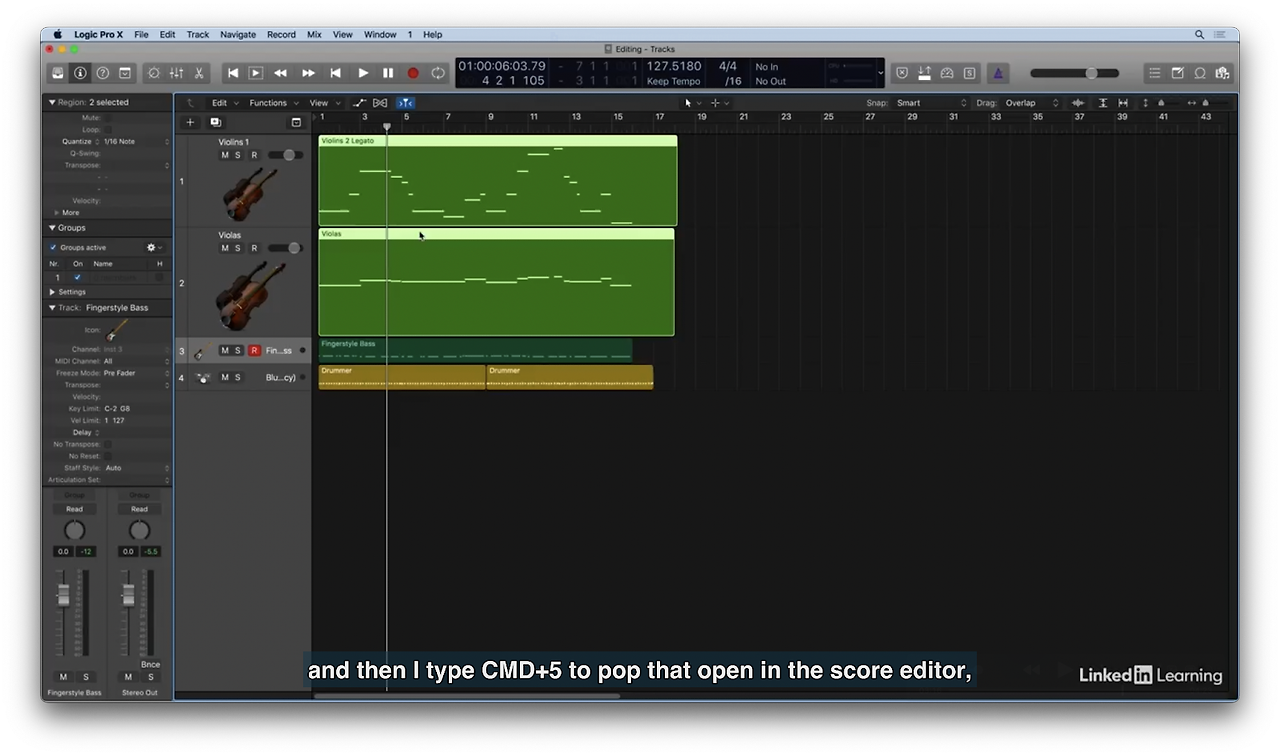Viewport: 1280px width, 756px height.
Task: Mute the Violins 1 track
Action: [225, 155]
